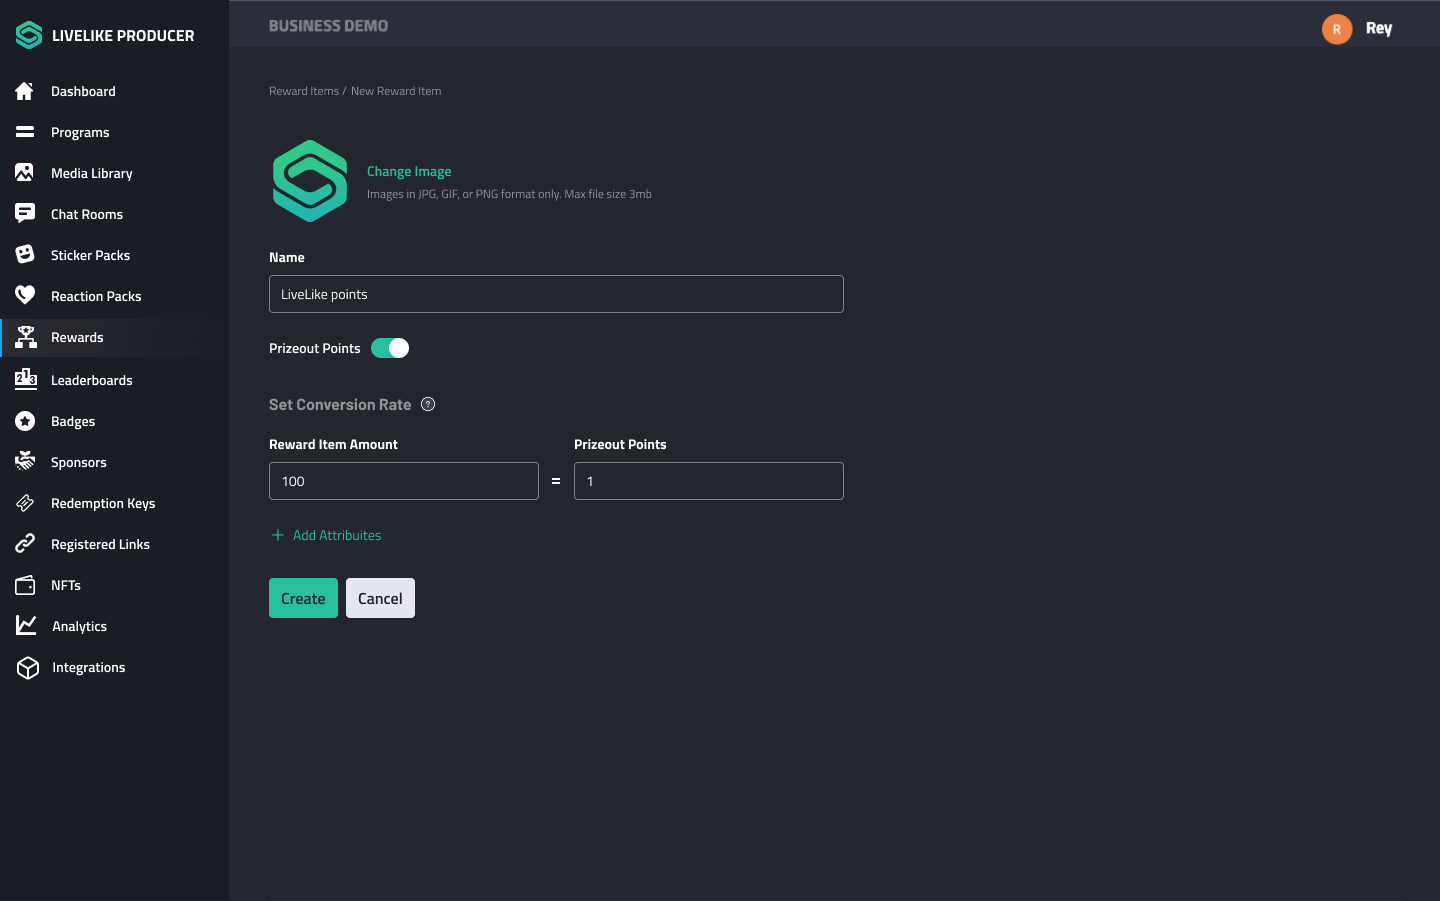Screen dimensions: 1440x901
Task: Click the Sticker Packs icon
Action: (x=25, y=255)
